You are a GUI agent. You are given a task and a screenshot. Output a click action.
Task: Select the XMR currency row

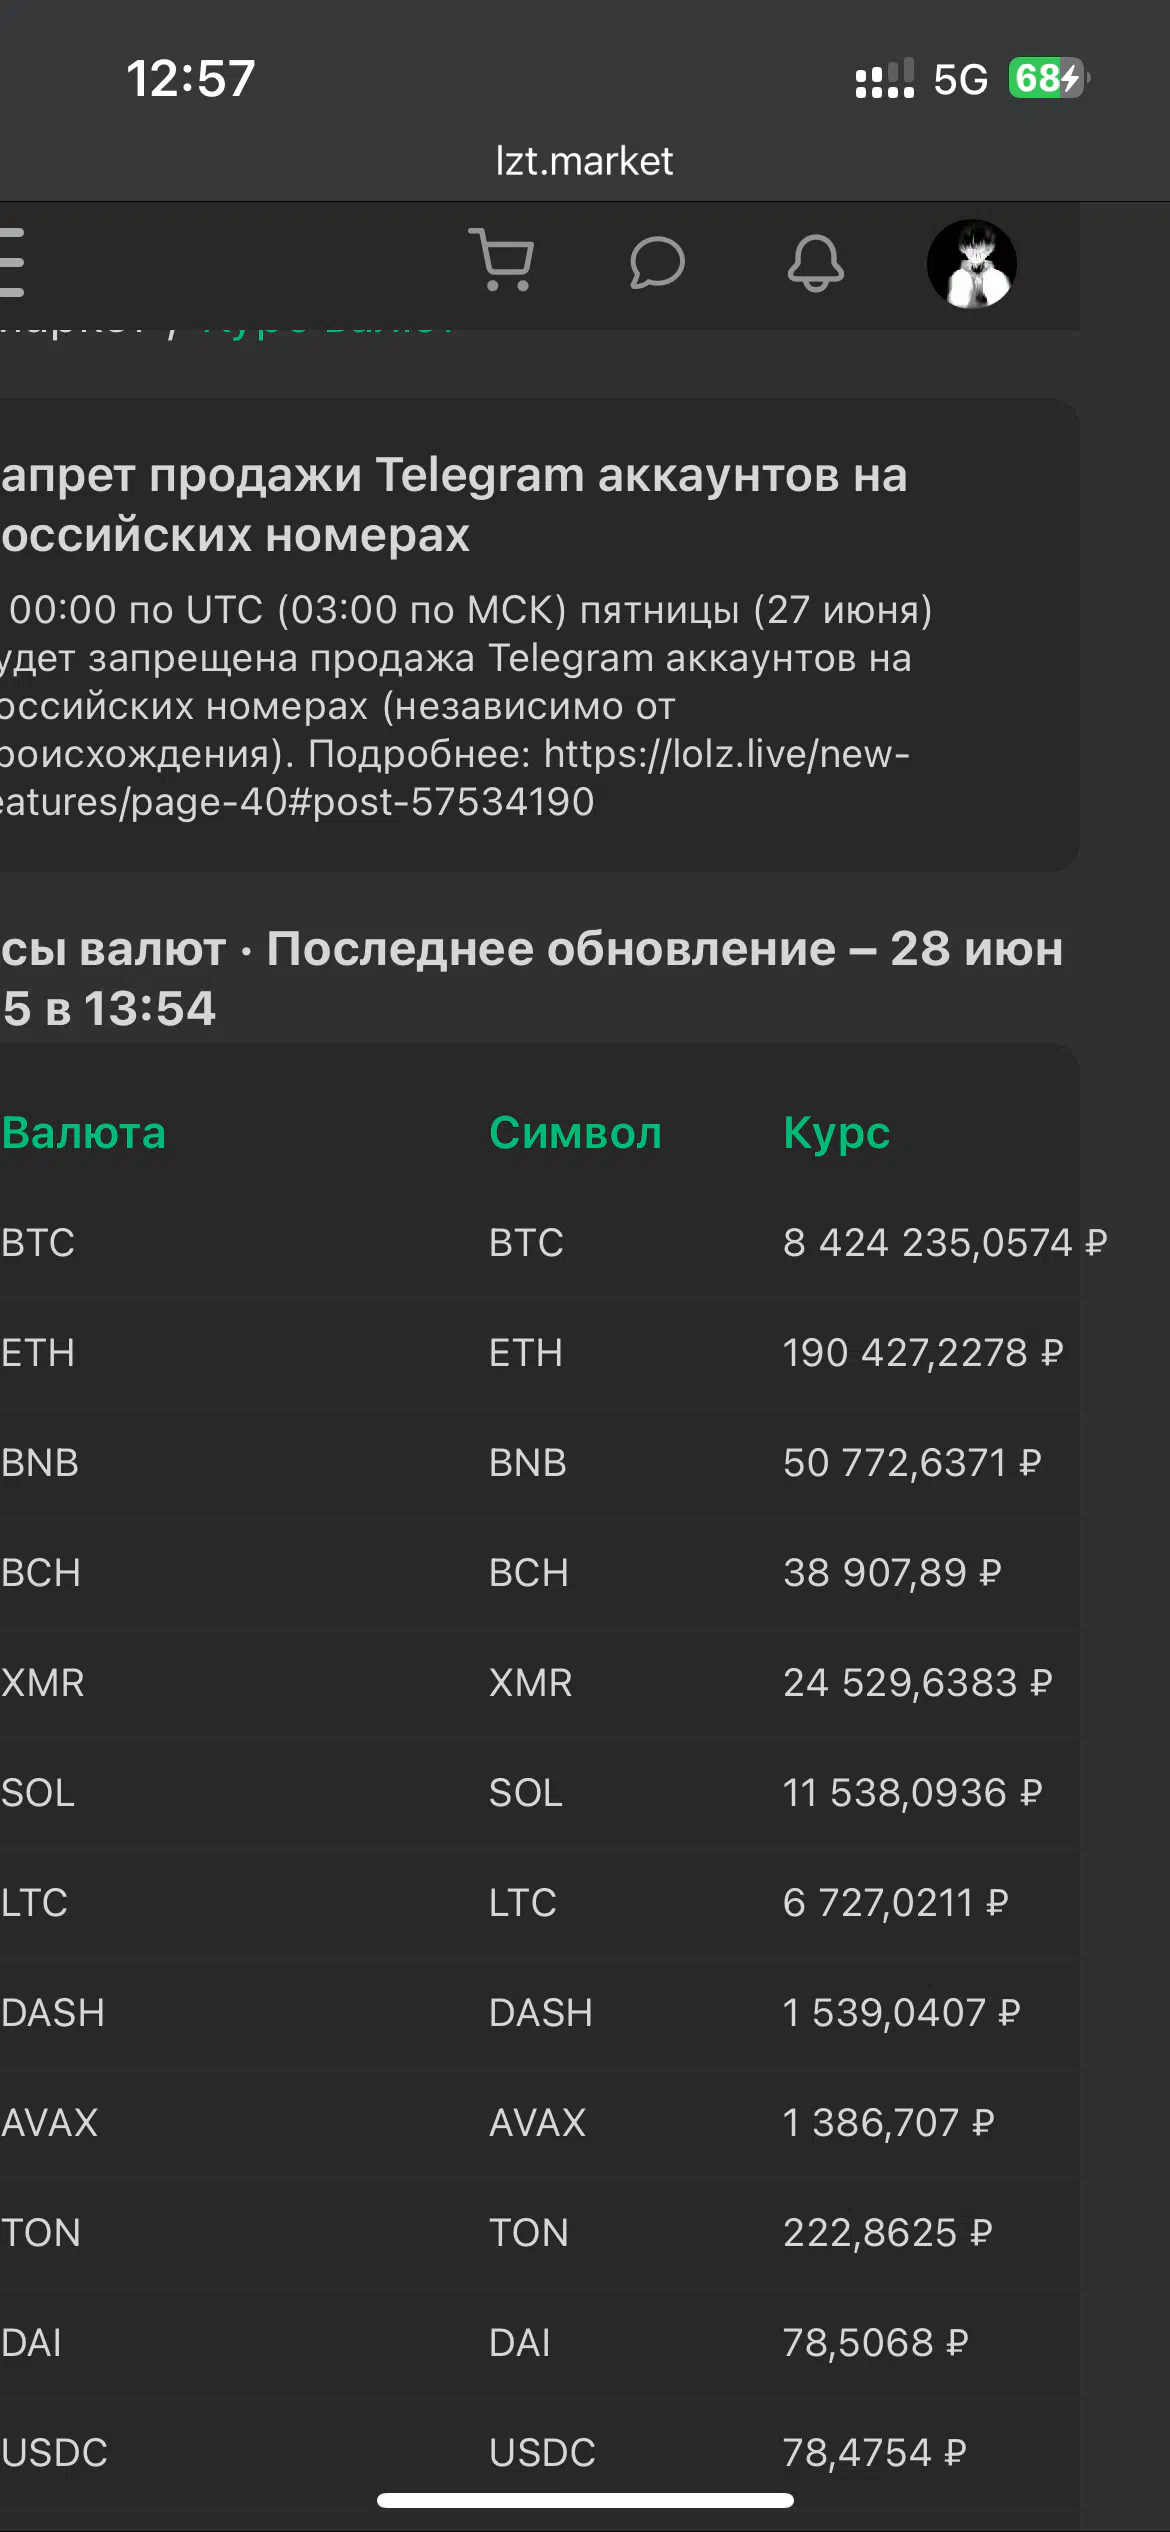click(540, 1682)
